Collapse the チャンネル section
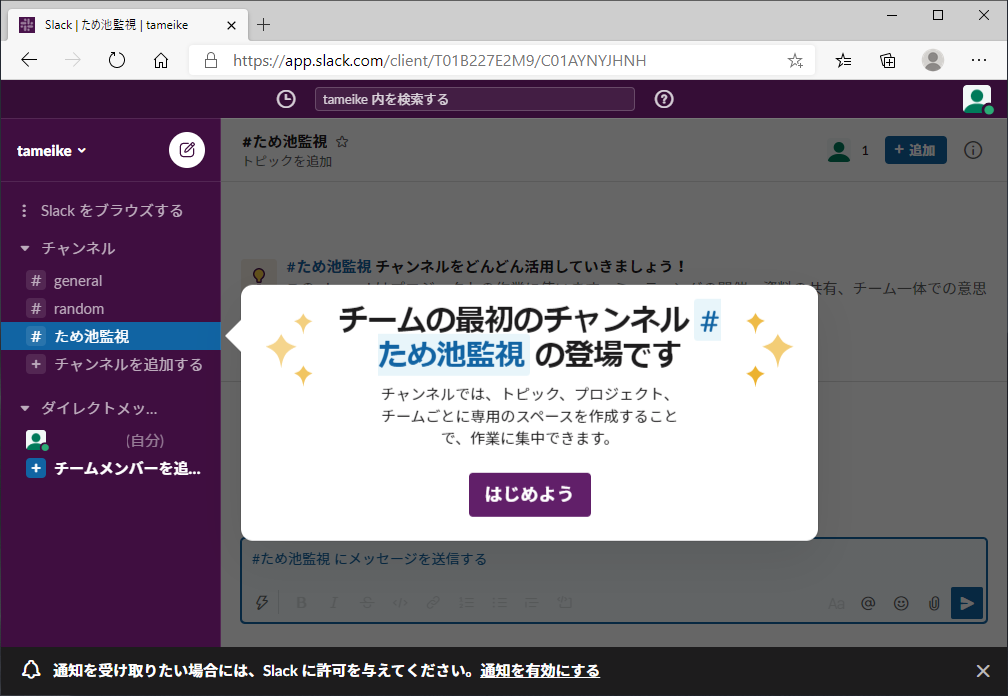Screen dimensions: 1008x696 [x=25, y=248]
